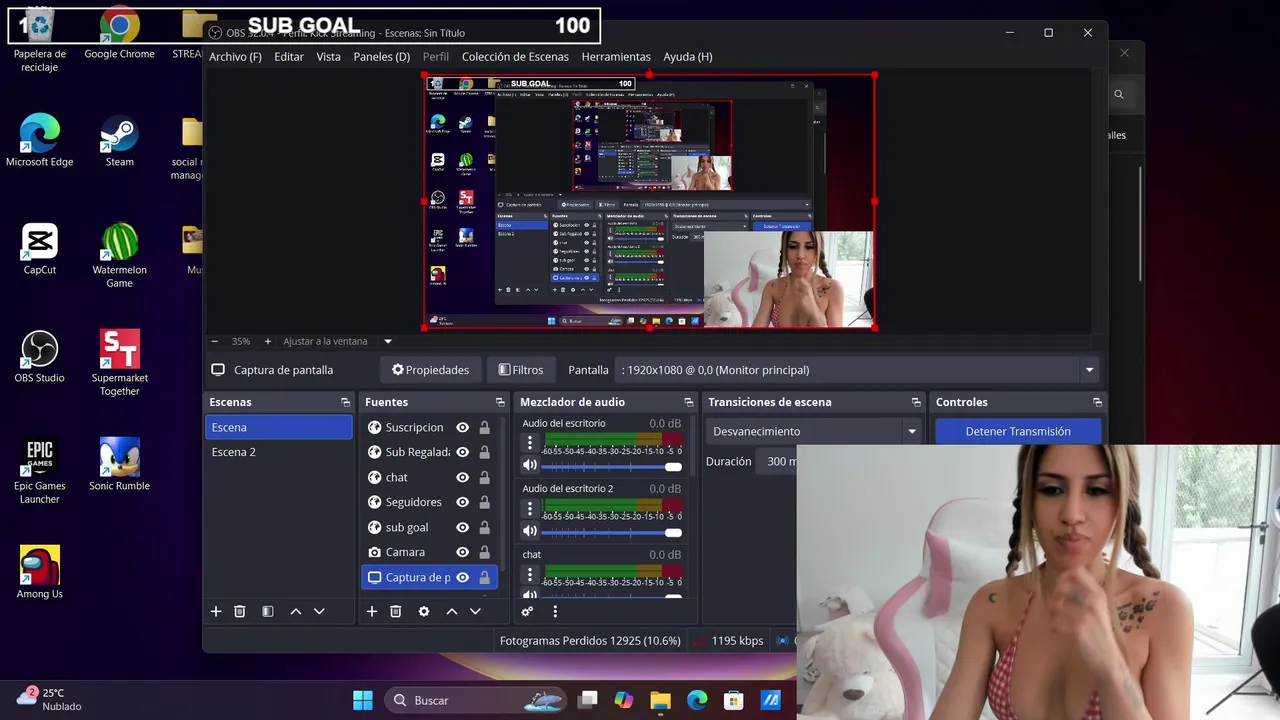
Task: Open Paneles (D) menu
Action: point(382,57)
